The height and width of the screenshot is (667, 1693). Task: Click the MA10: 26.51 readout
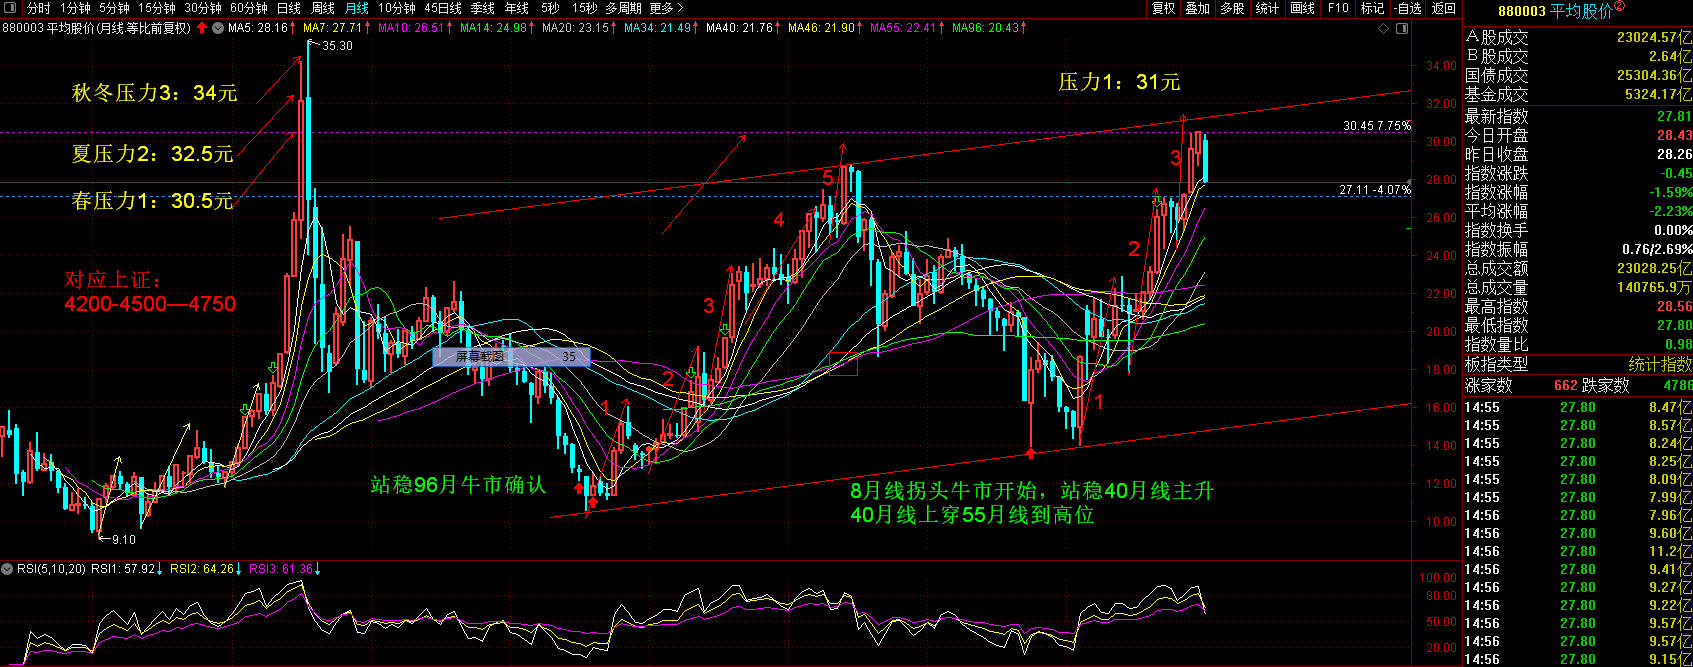(410, 28)
